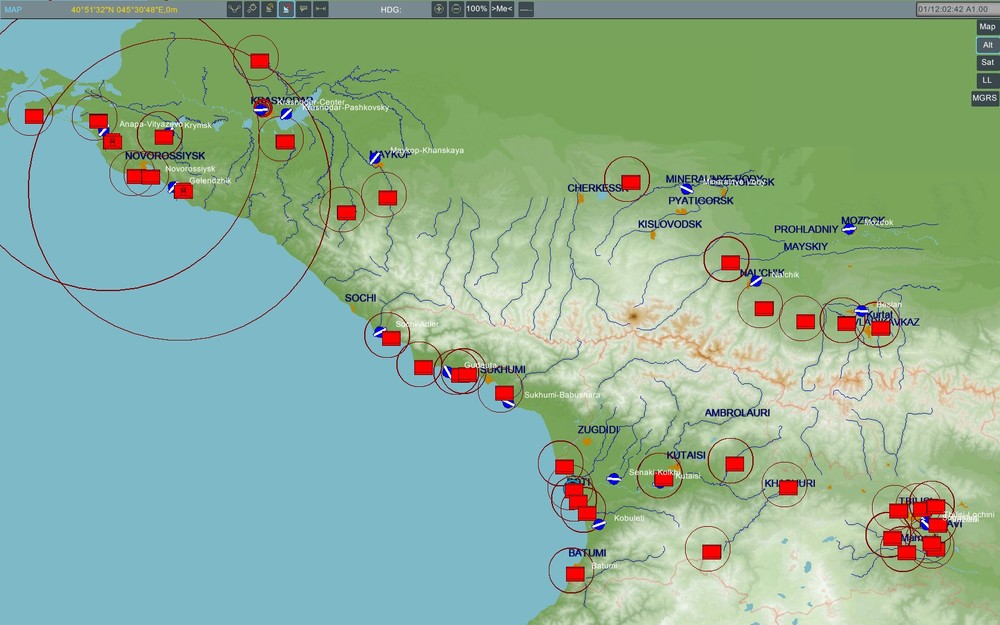Click the PYATIGORSK city label
The height and width of the screenshot is (625, 1000).
(x=701, y=200)
